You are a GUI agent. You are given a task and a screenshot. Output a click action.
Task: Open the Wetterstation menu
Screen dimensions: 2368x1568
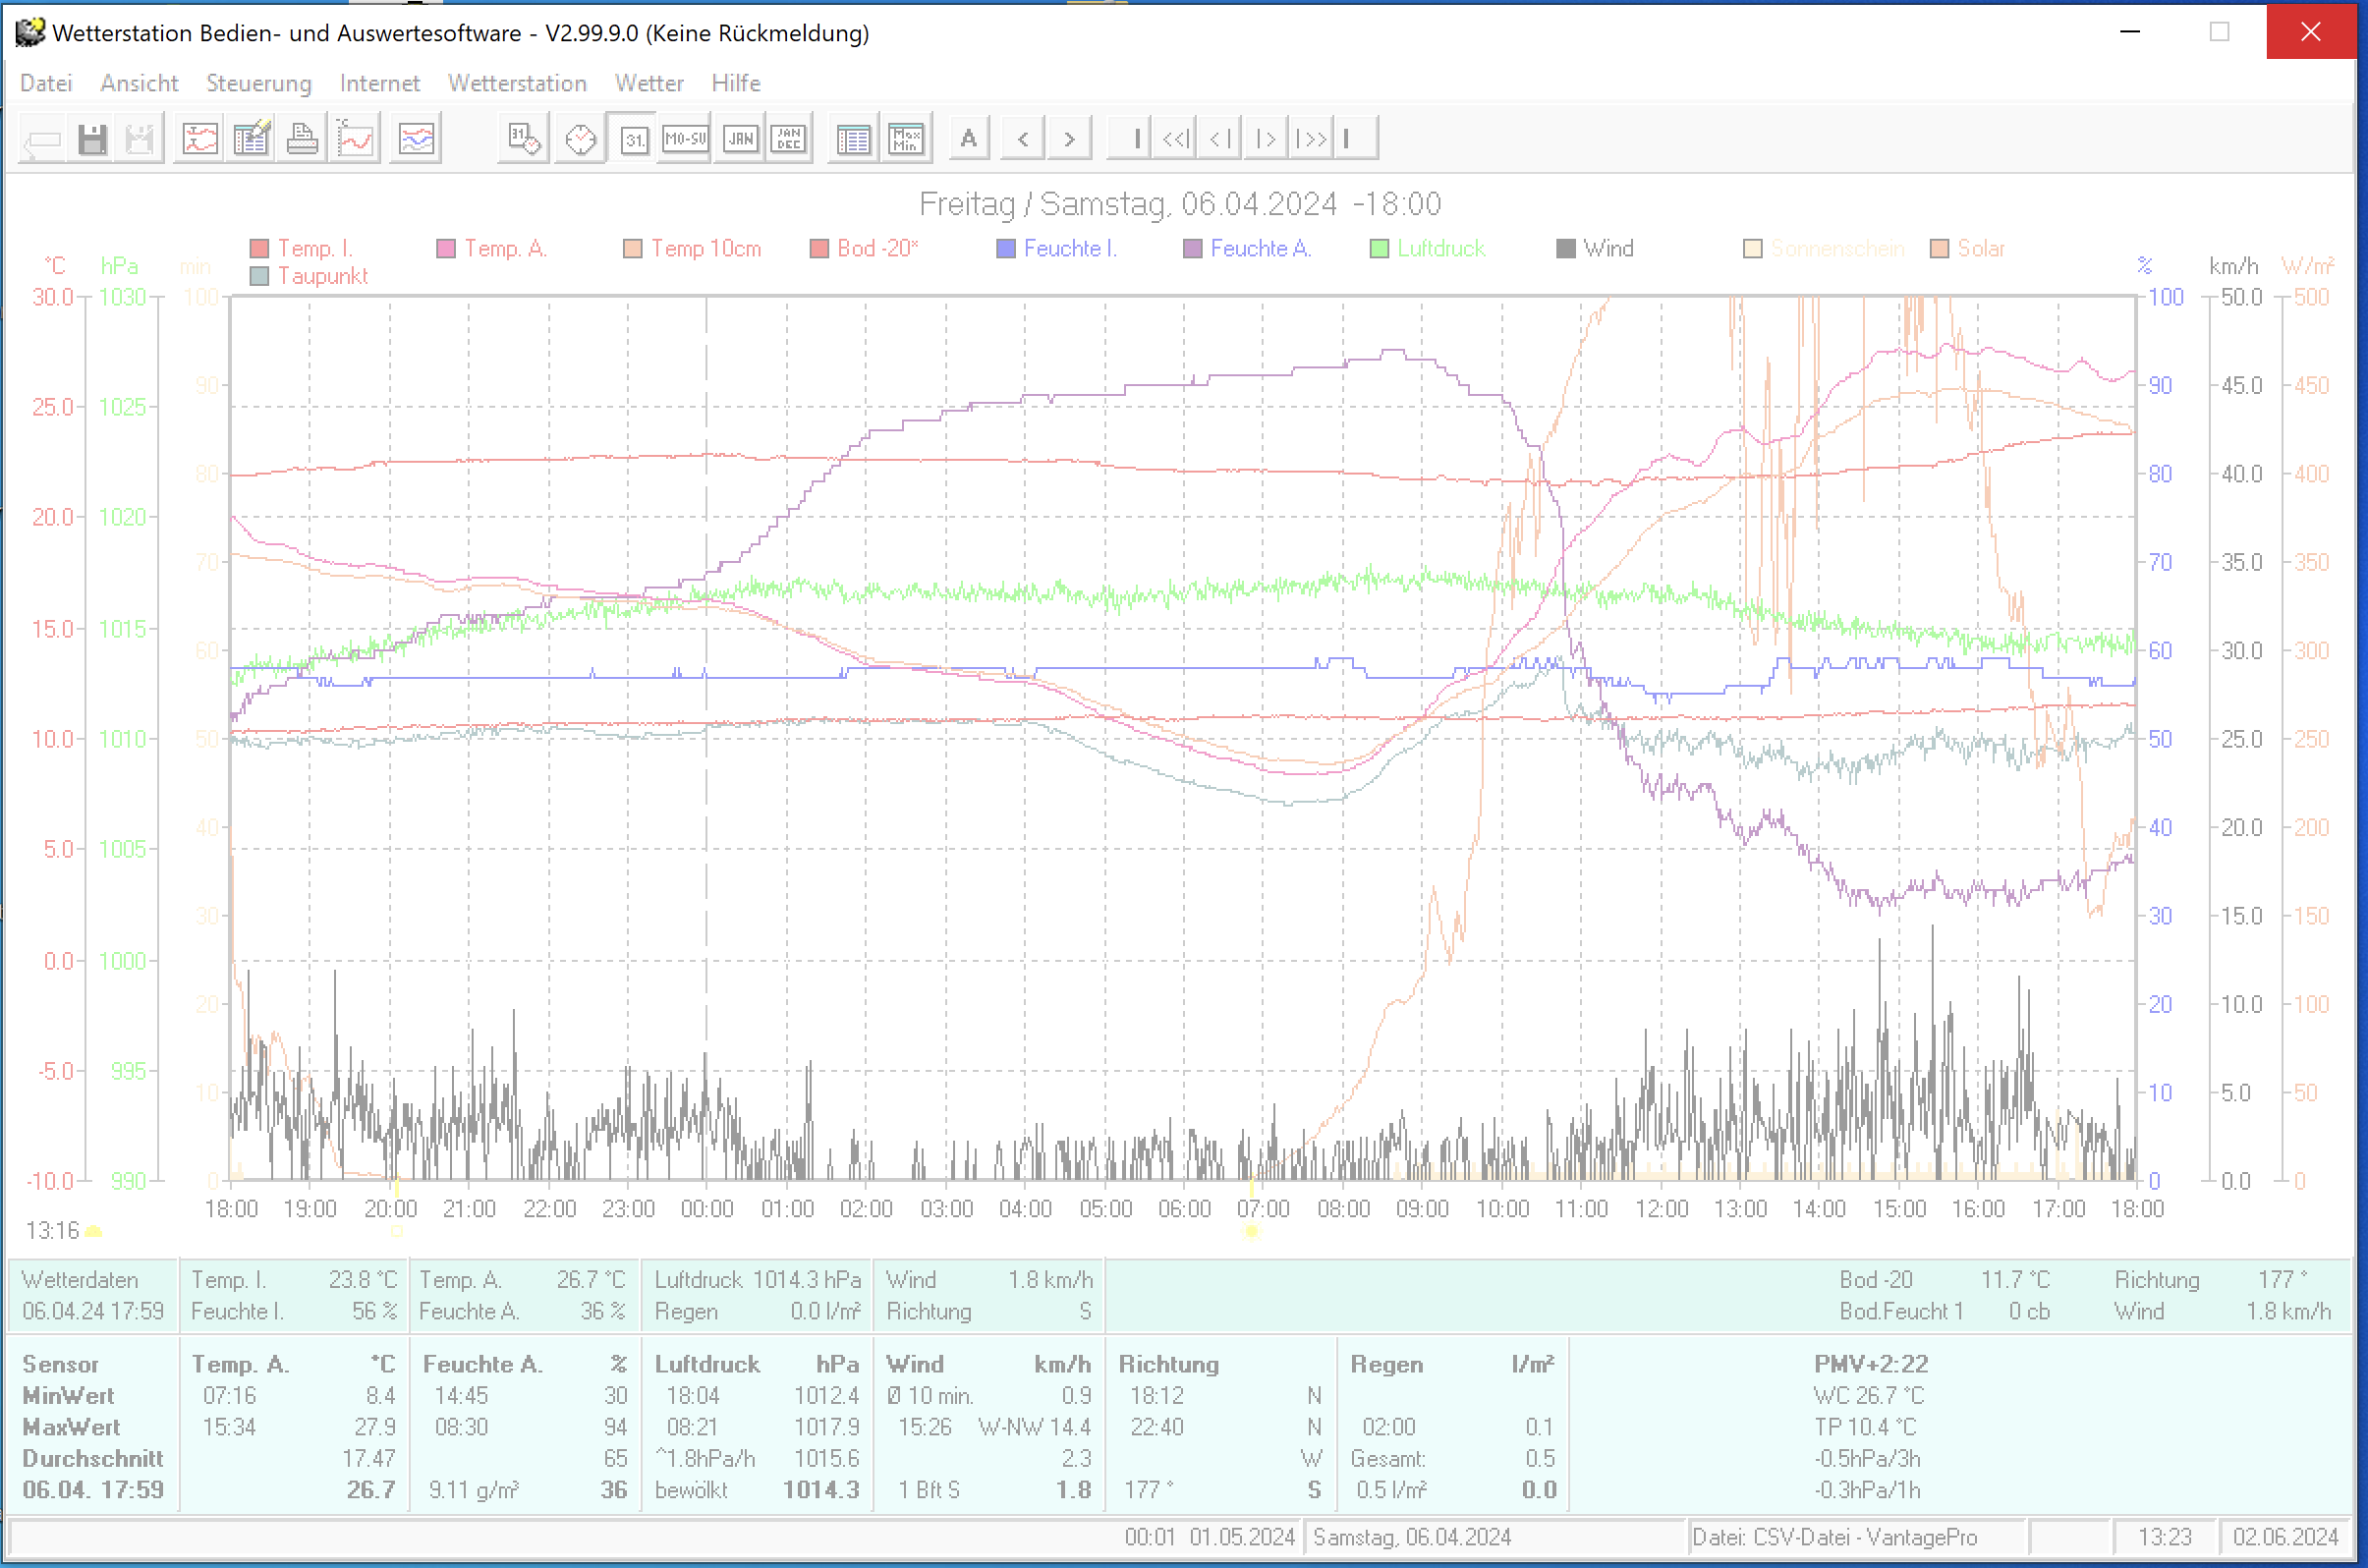pos(516,83)
